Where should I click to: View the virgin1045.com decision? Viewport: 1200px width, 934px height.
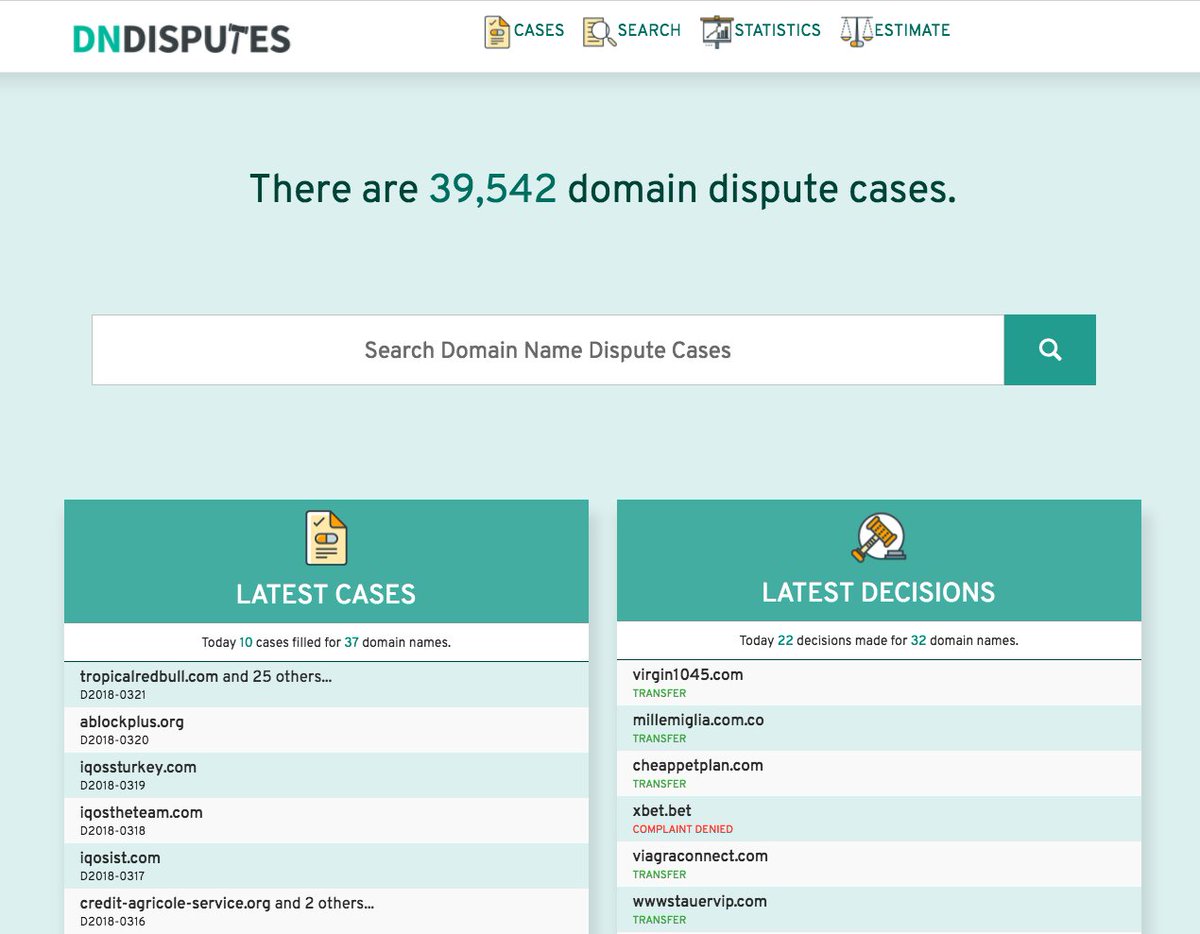[x=879, y=682]
